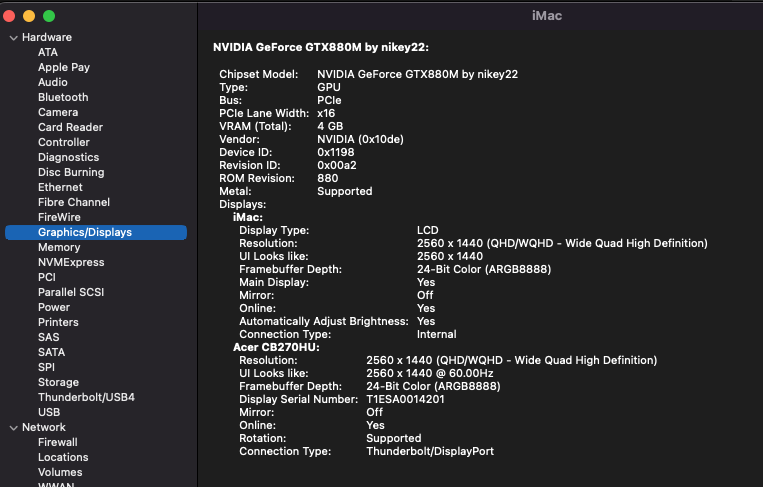
Task: Select Bluetooth in the sidebar
Action: [x=63, y=97]
